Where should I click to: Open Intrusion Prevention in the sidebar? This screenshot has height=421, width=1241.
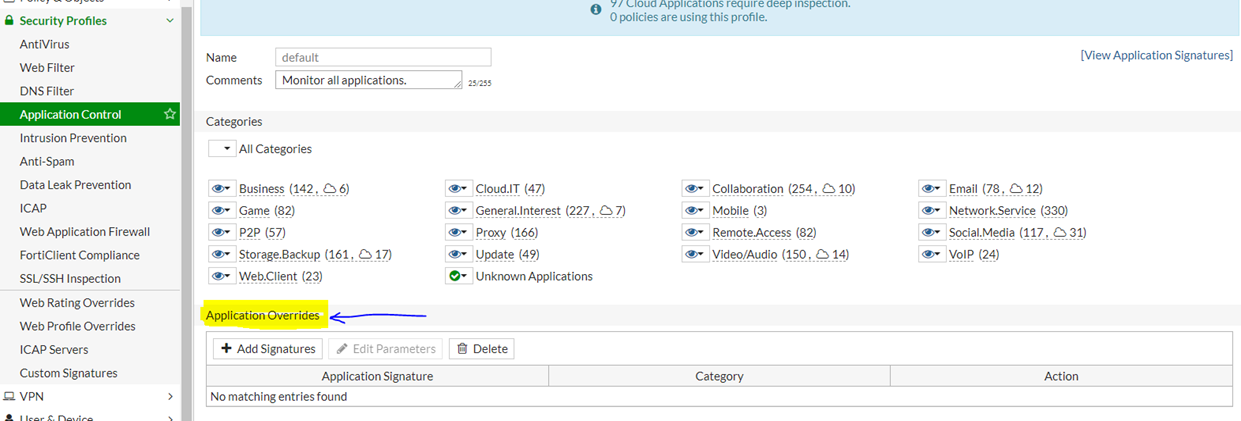pyautogui.click(x=73, y=138)
